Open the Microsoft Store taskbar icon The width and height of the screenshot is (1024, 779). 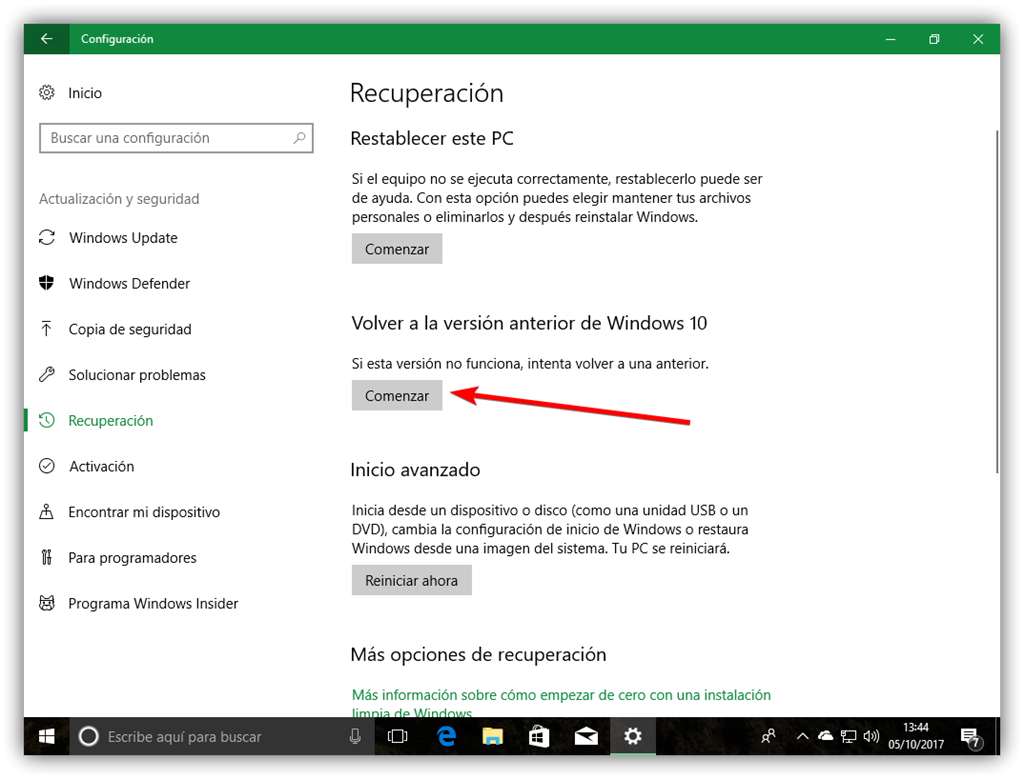point(539,737)
